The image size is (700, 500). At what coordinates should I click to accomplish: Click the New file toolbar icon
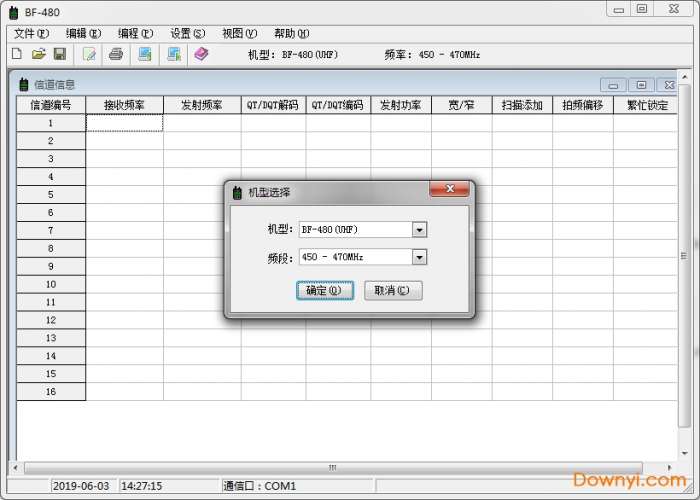[x=17, y=54]
